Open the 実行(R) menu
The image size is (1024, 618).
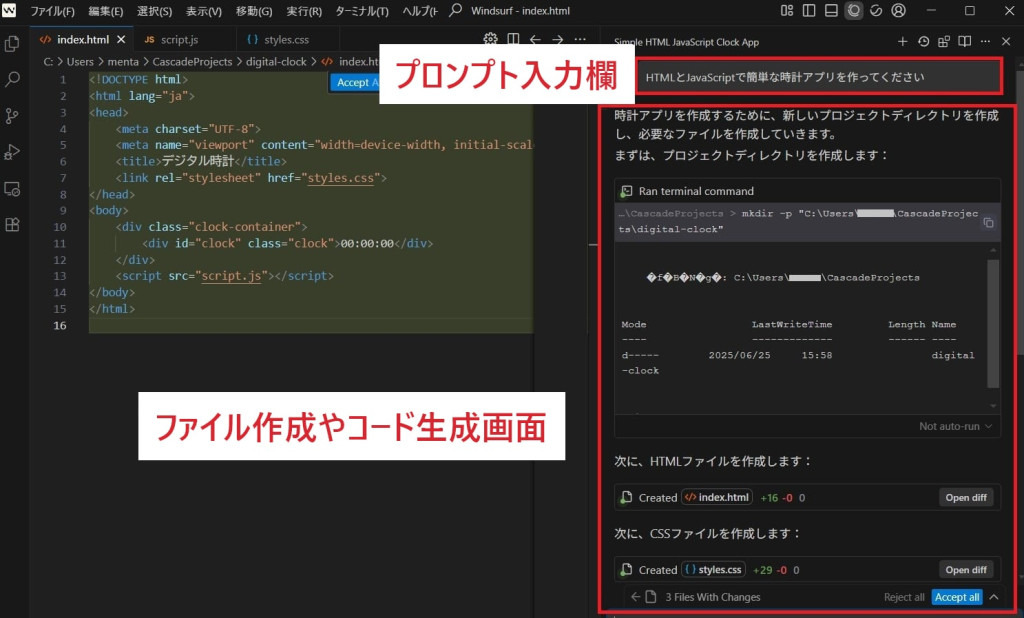(x=304, y=11)
